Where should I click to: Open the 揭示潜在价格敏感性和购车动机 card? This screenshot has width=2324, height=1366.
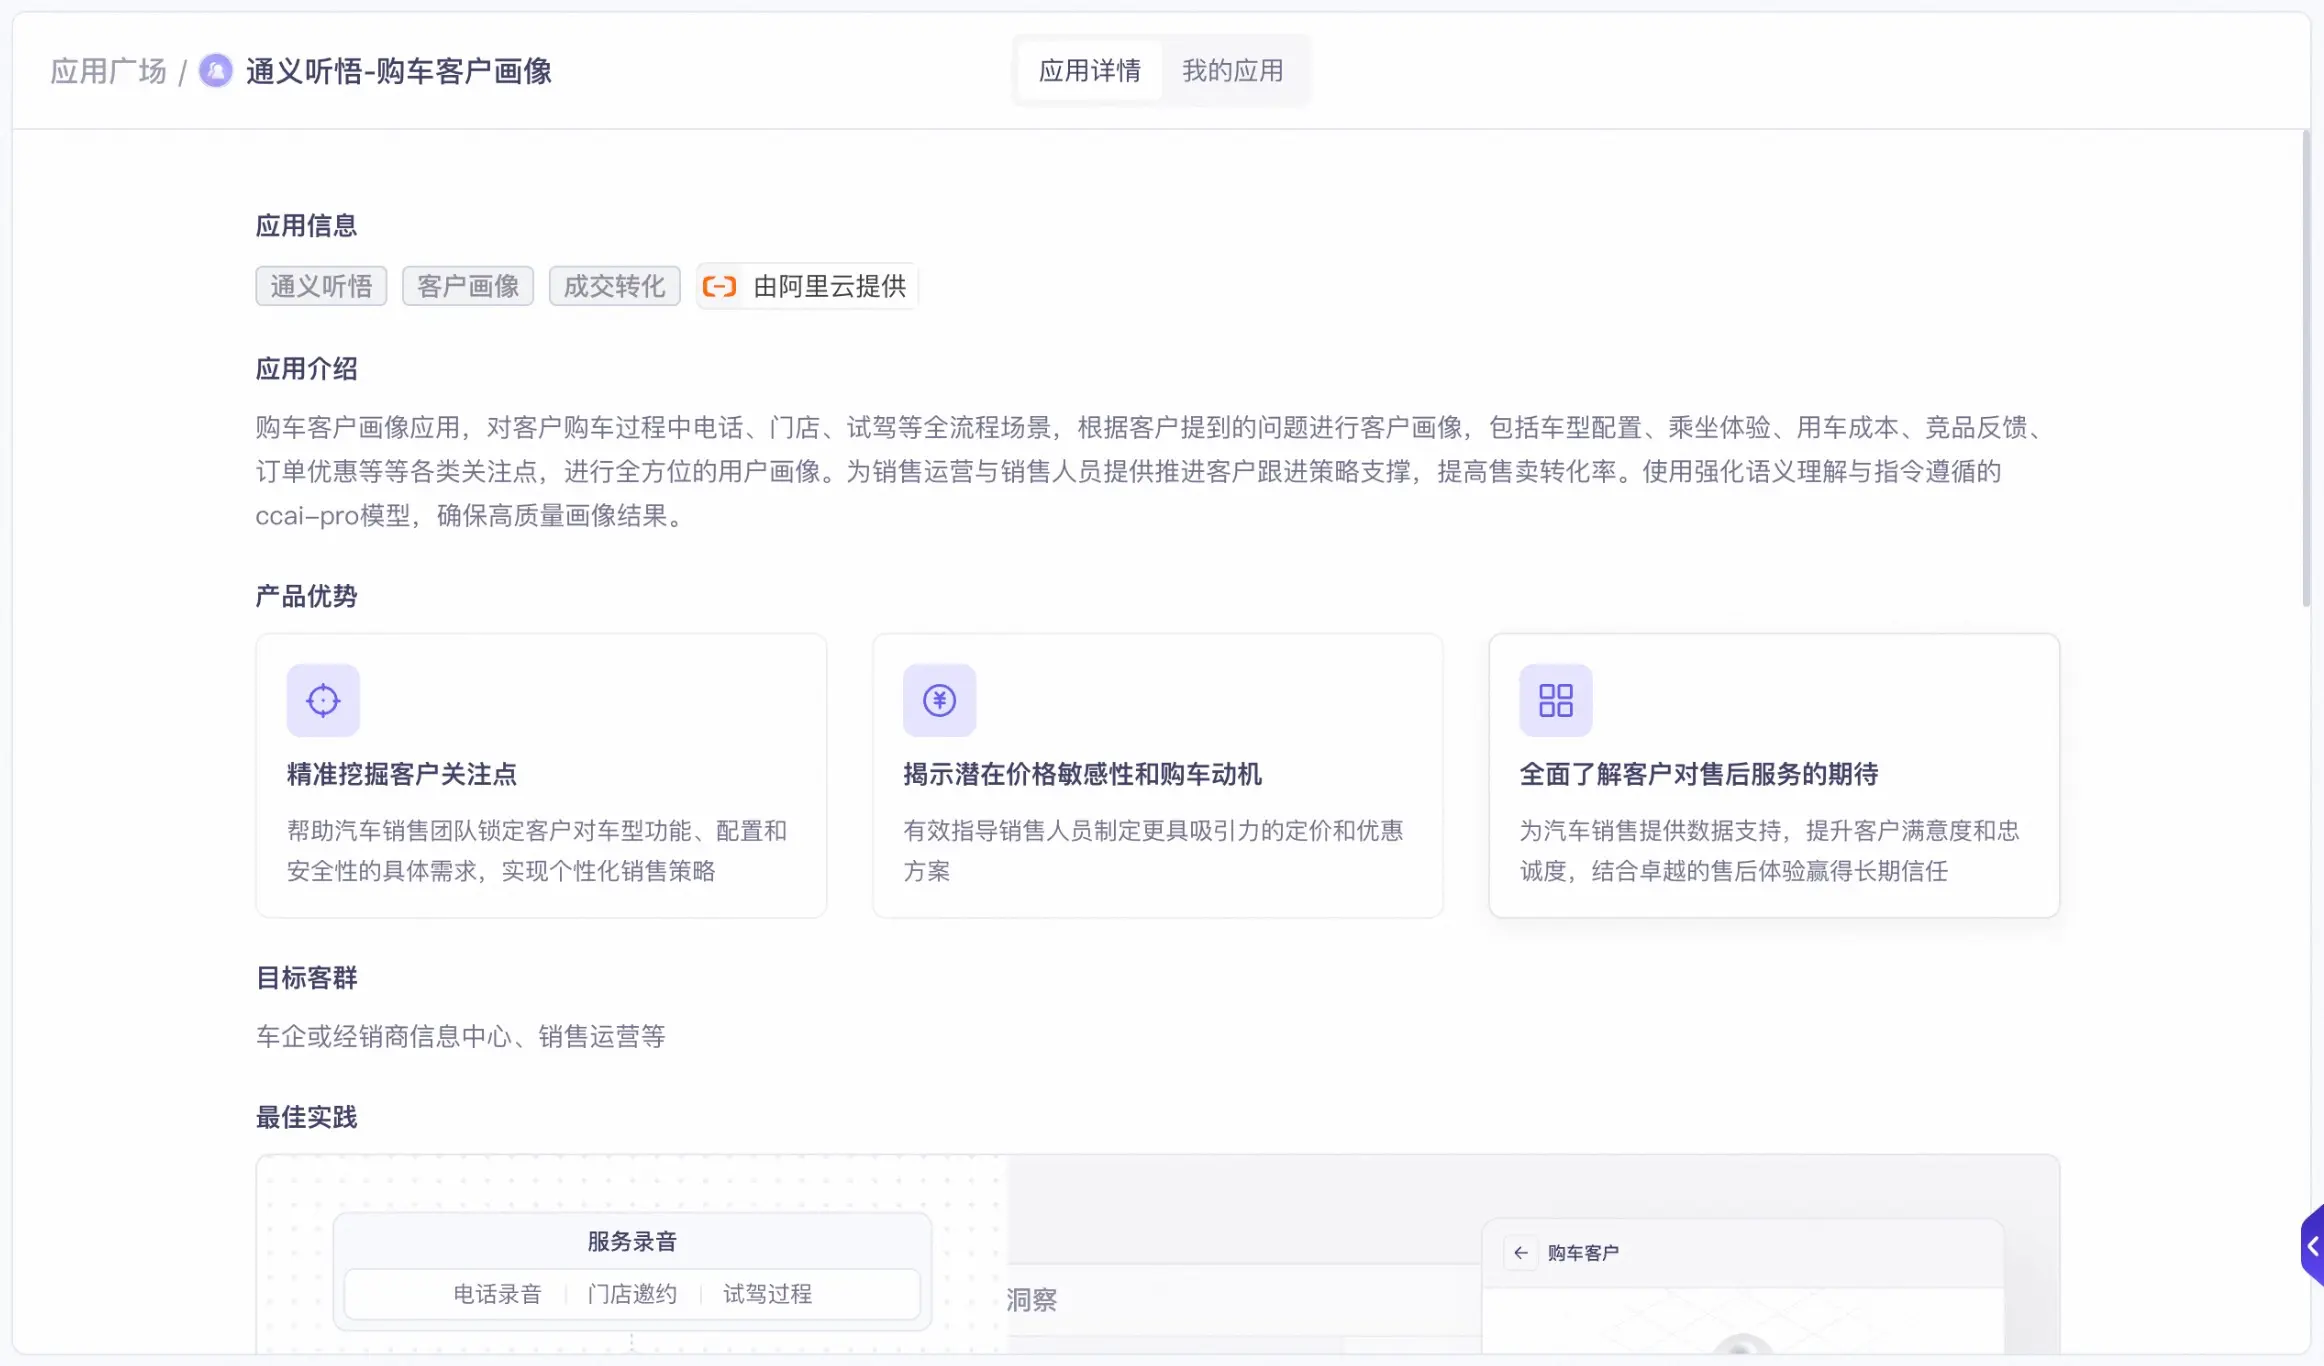(x=1158, y=775)
